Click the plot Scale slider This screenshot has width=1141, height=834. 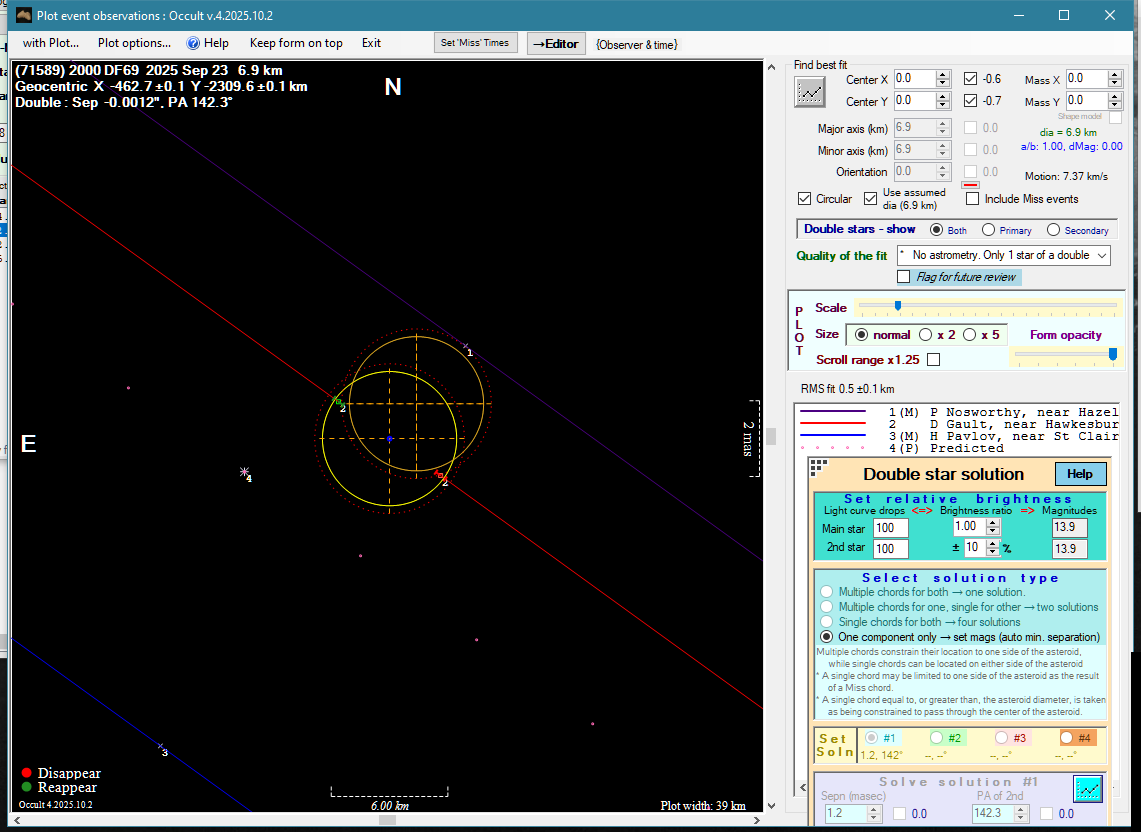pyautogui.click(x=898, y=306)
